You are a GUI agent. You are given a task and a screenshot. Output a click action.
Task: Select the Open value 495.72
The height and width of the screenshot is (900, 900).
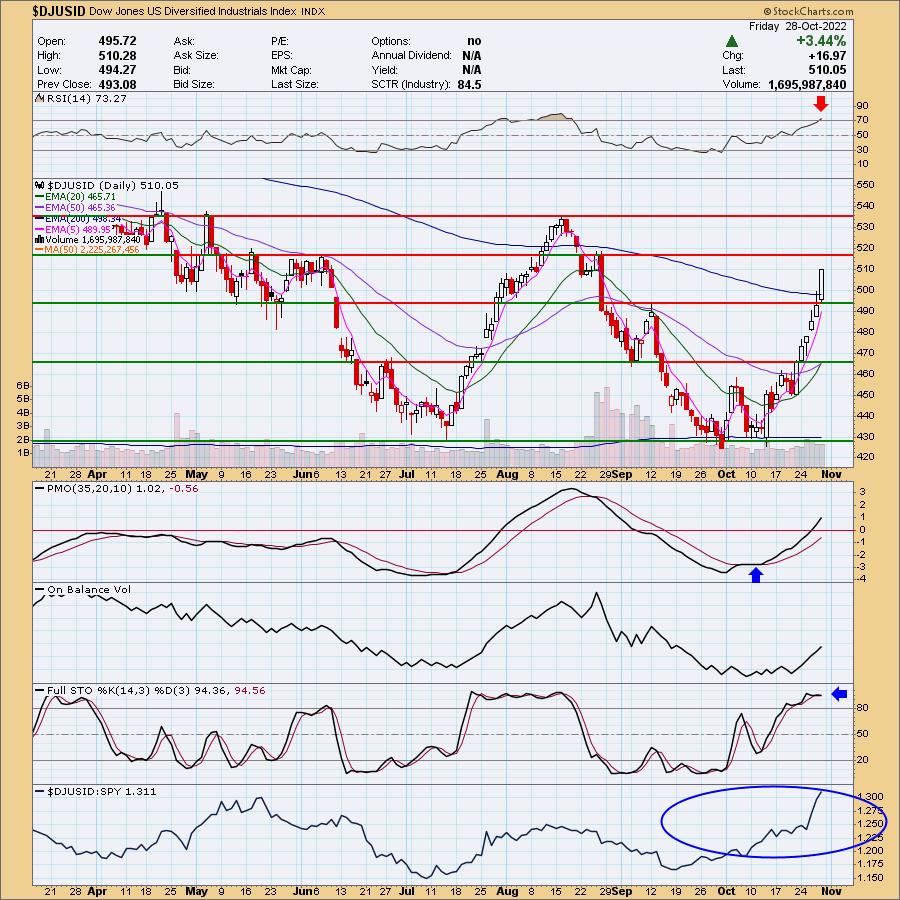tap(117, 41)
